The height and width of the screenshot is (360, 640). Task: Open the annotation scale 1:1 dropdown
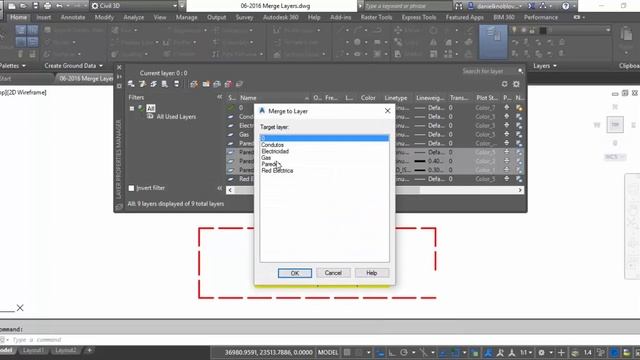pos(525,353)
